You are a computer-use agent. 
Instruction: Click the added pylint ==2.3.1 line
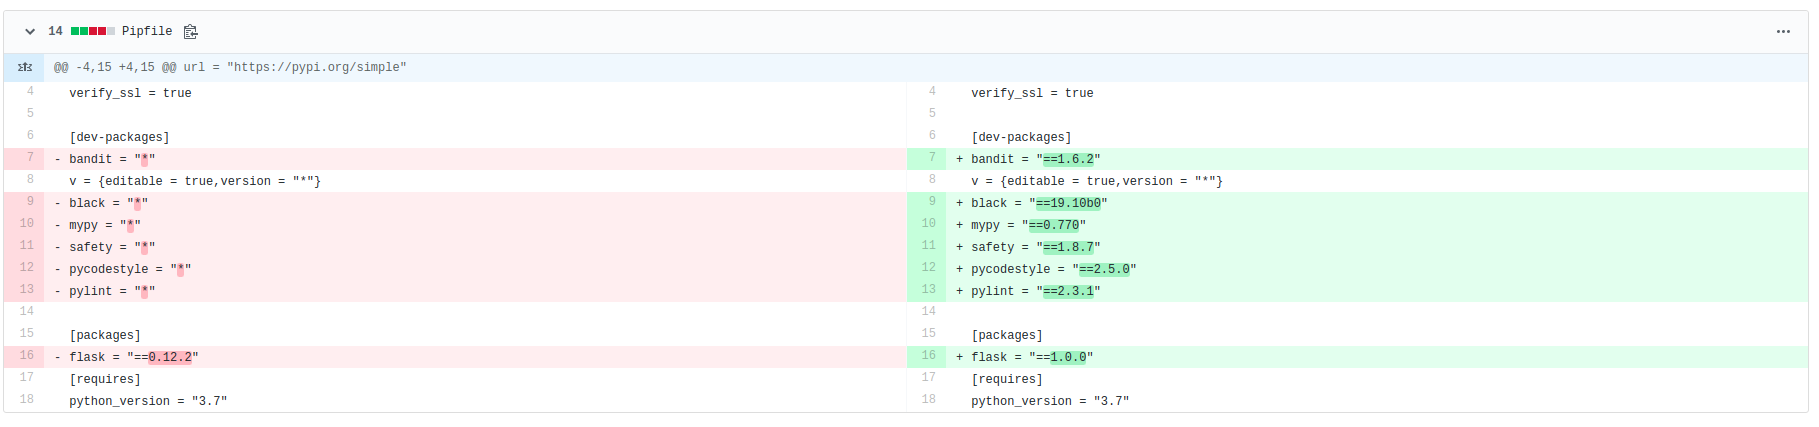pos(1035,291)
